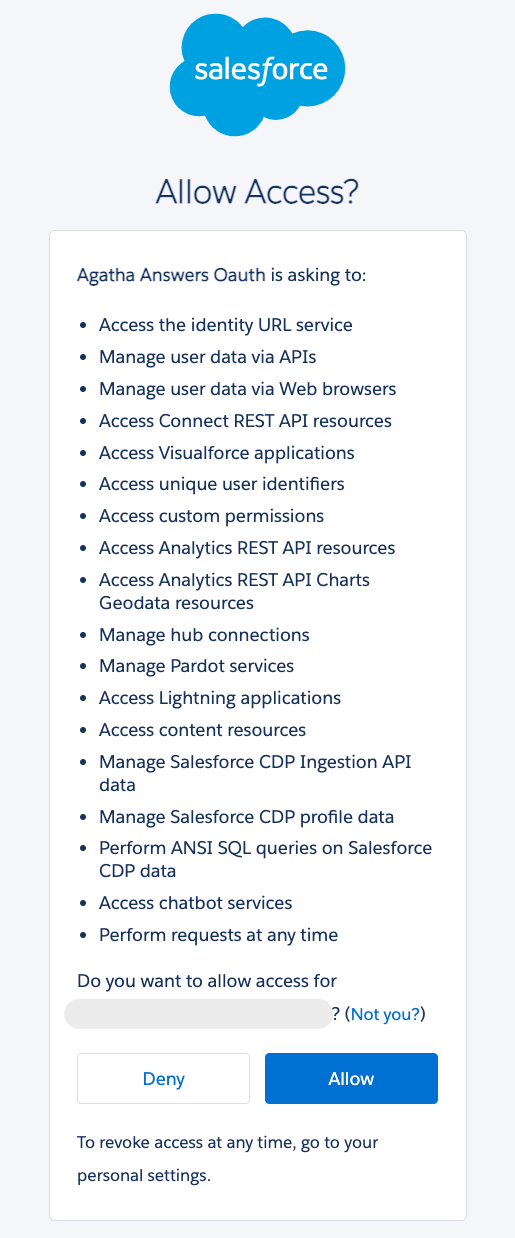Click the Deny button
This screenshot has width=515, height=1238.
[x=163, y=1078]
